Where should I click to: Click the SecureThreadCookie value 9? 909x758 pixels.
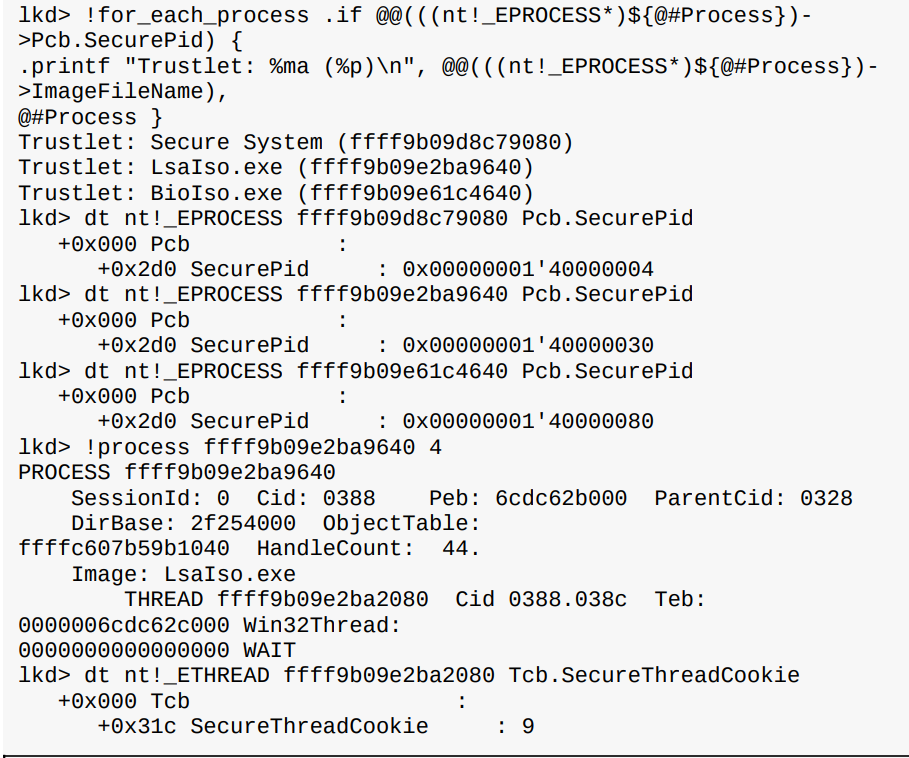coord(528,727)
